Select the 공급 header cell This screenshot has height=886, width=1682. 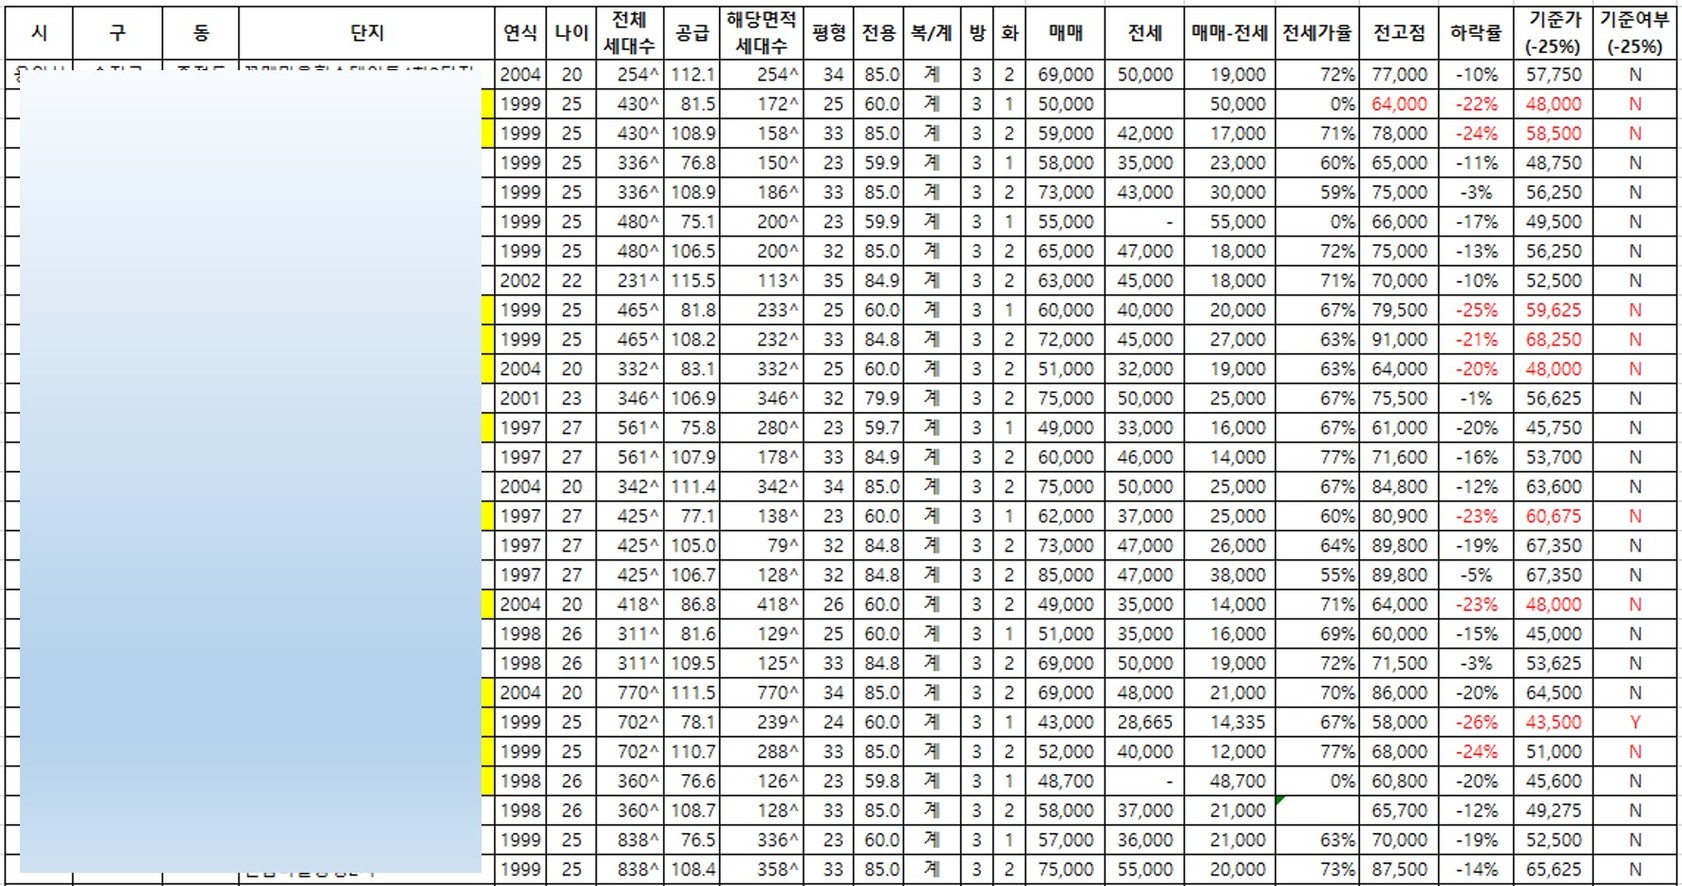pos(692,33)
